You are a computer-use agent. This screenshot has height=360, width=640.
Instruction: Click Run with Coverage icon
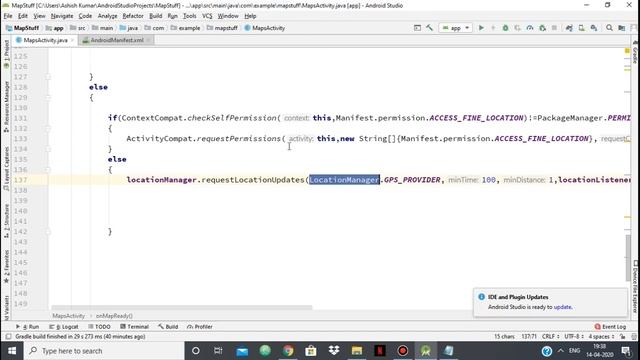click(518, 28)
